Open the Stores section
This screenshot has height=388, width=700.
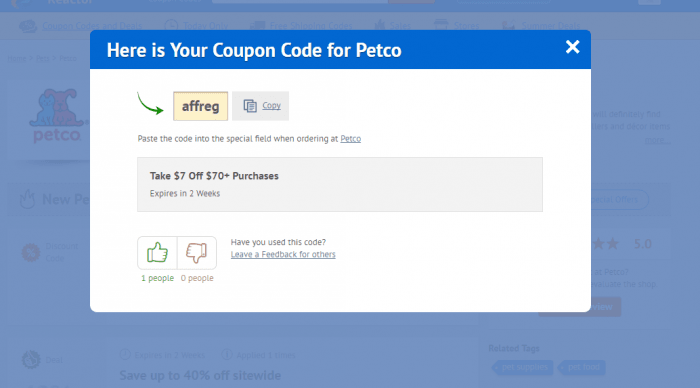pos(466,26)
